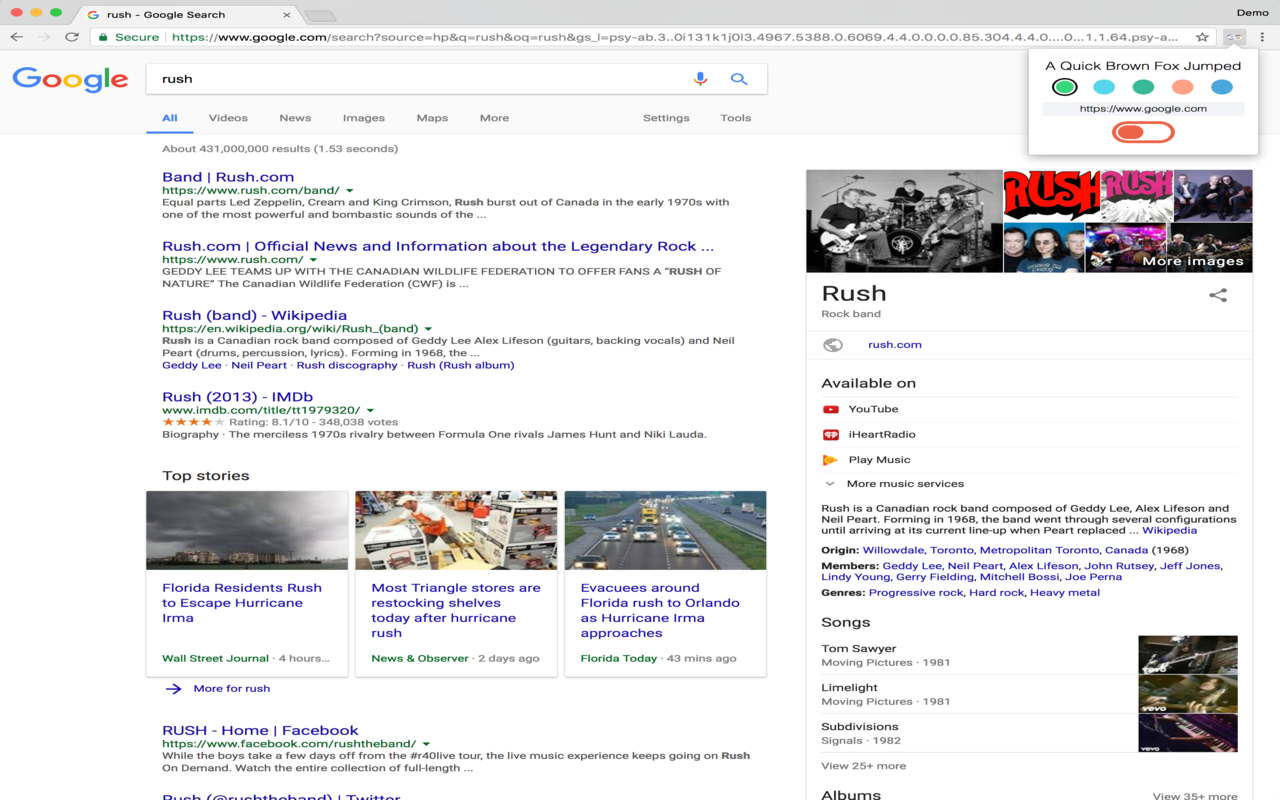The width and height of the screenshot is (1280, 800).
Task: Reload the page with refresh icon
Action: pos(72,37)
